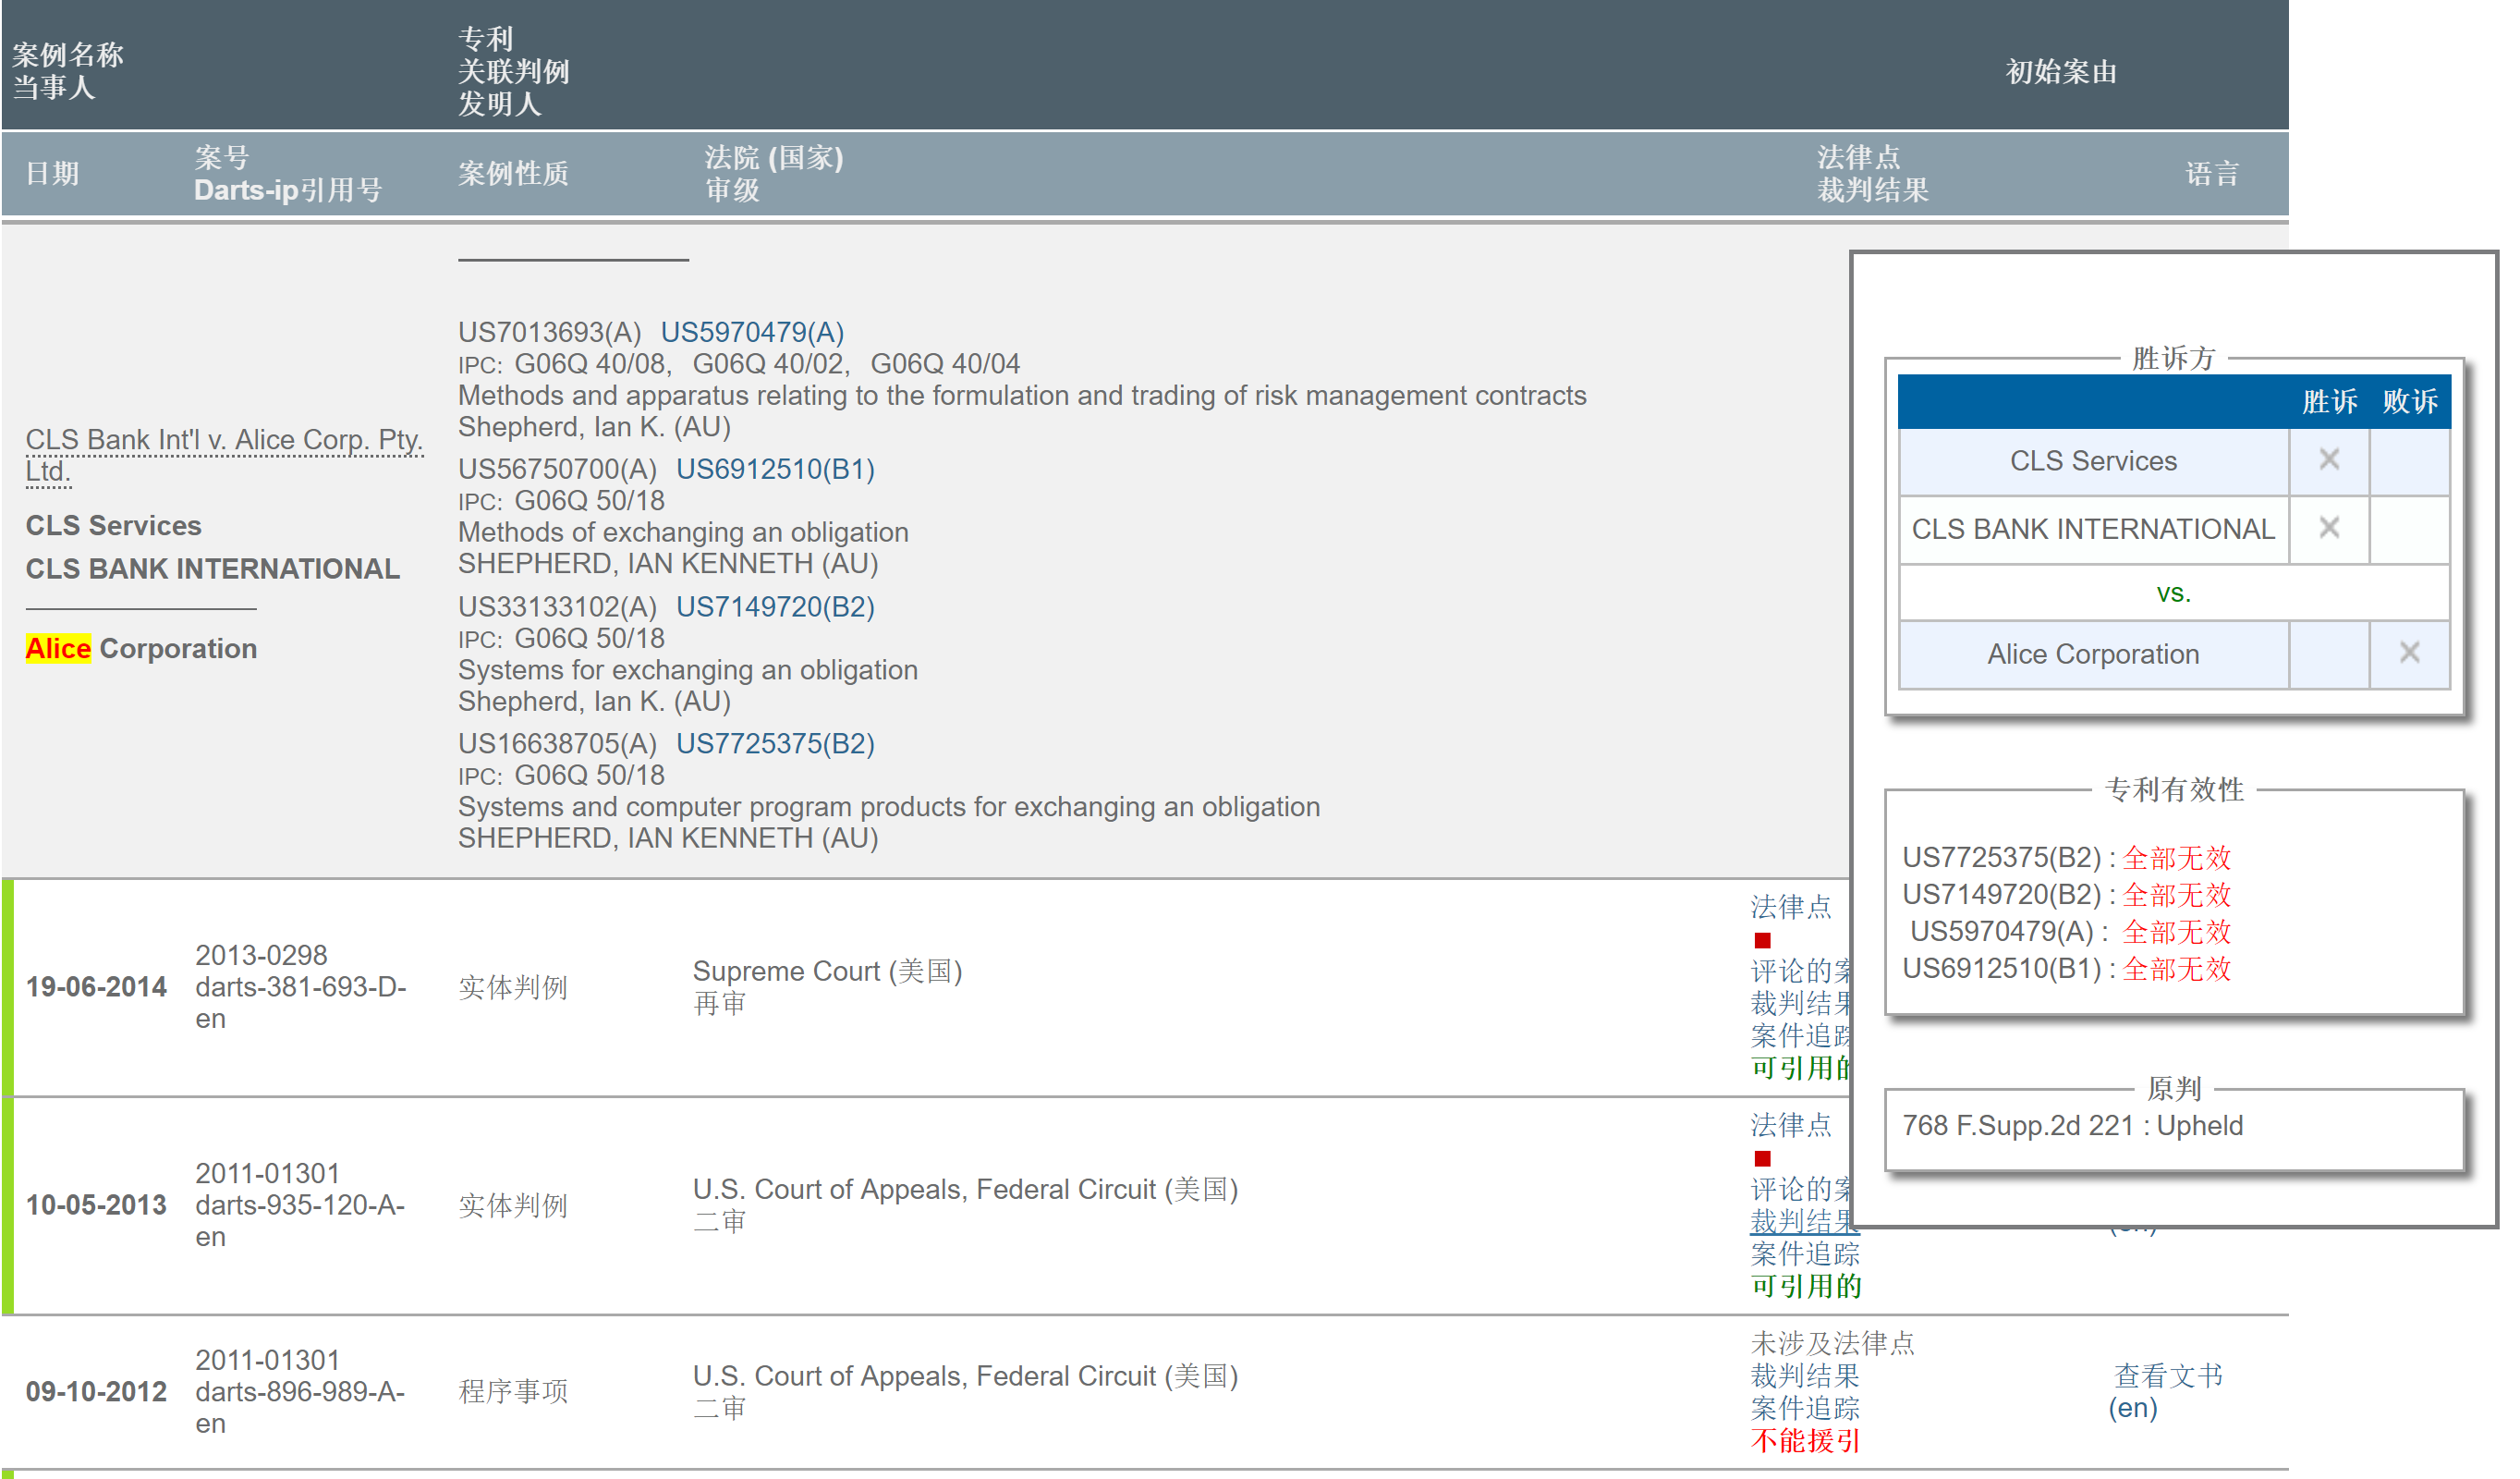Click Alice Corporation row in 胜诉方 table

coord(2175,654)
